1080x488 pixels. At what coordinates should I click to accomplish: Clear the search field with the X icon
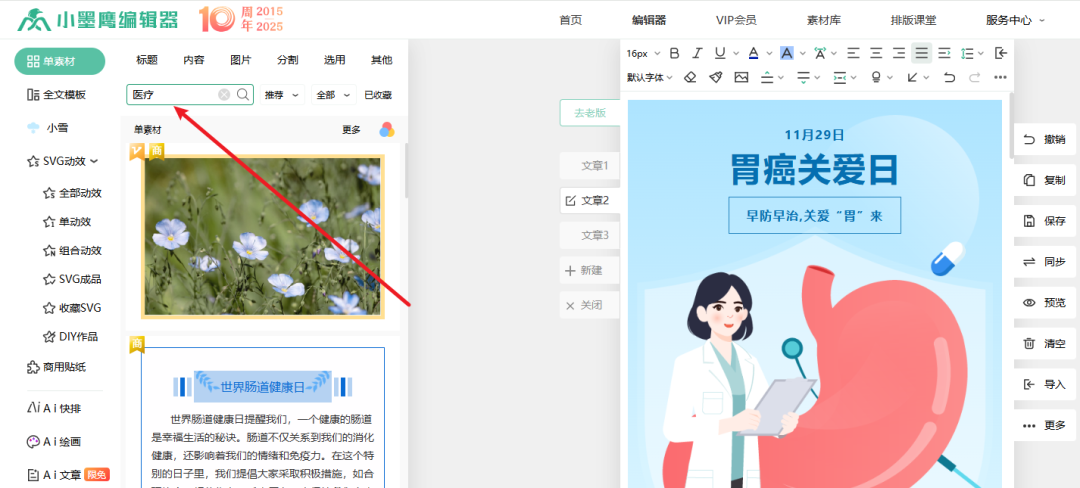[x=224, y=95]
